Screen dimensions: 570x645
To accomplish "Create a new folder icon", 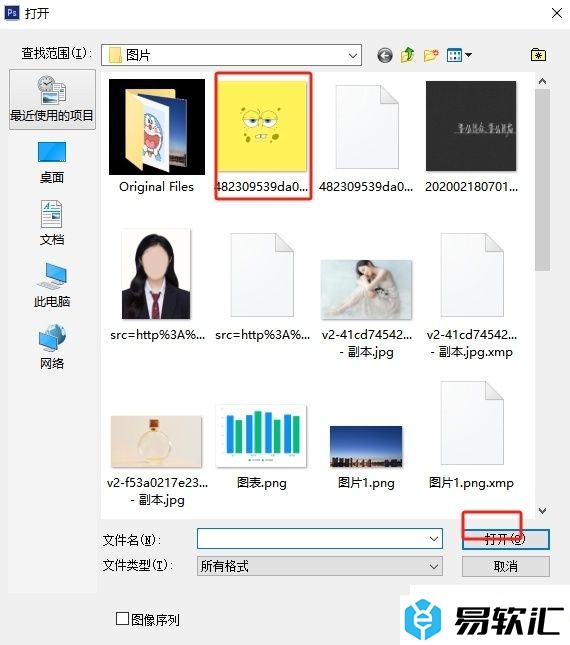I will (431, 55).
